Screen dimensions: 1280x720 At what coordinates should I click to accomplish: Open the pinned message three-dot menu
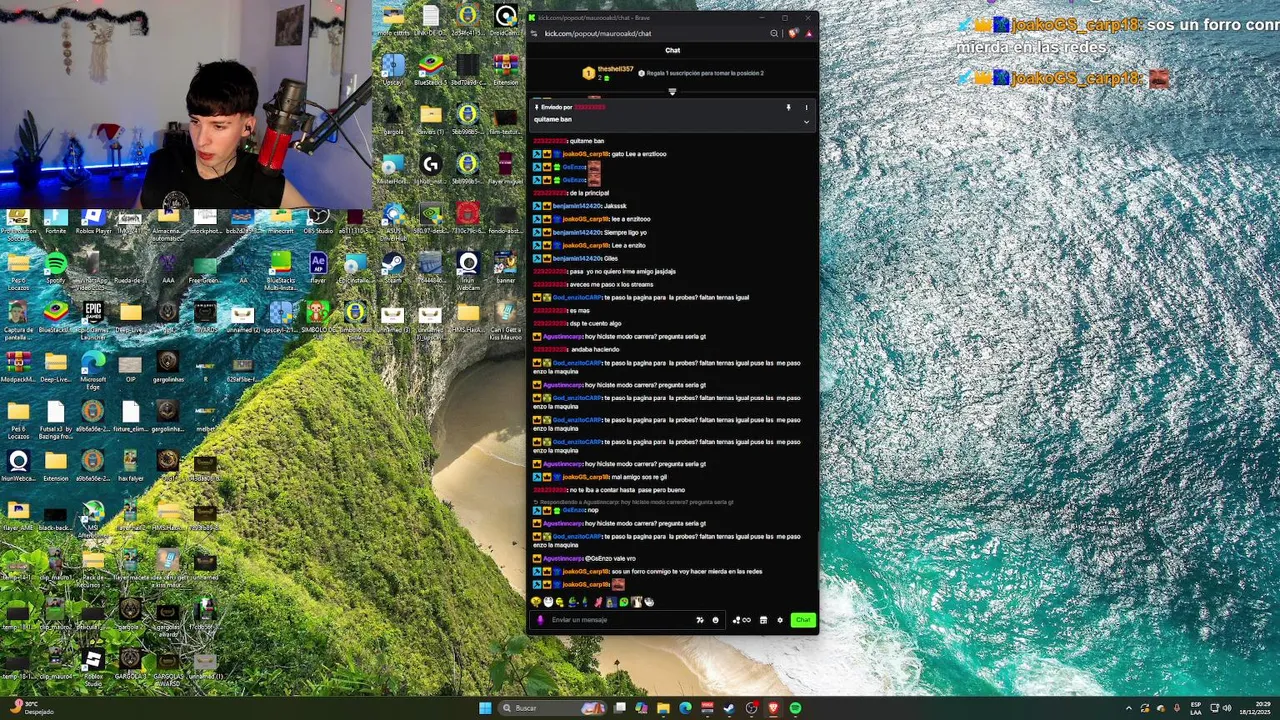(806, 107)
